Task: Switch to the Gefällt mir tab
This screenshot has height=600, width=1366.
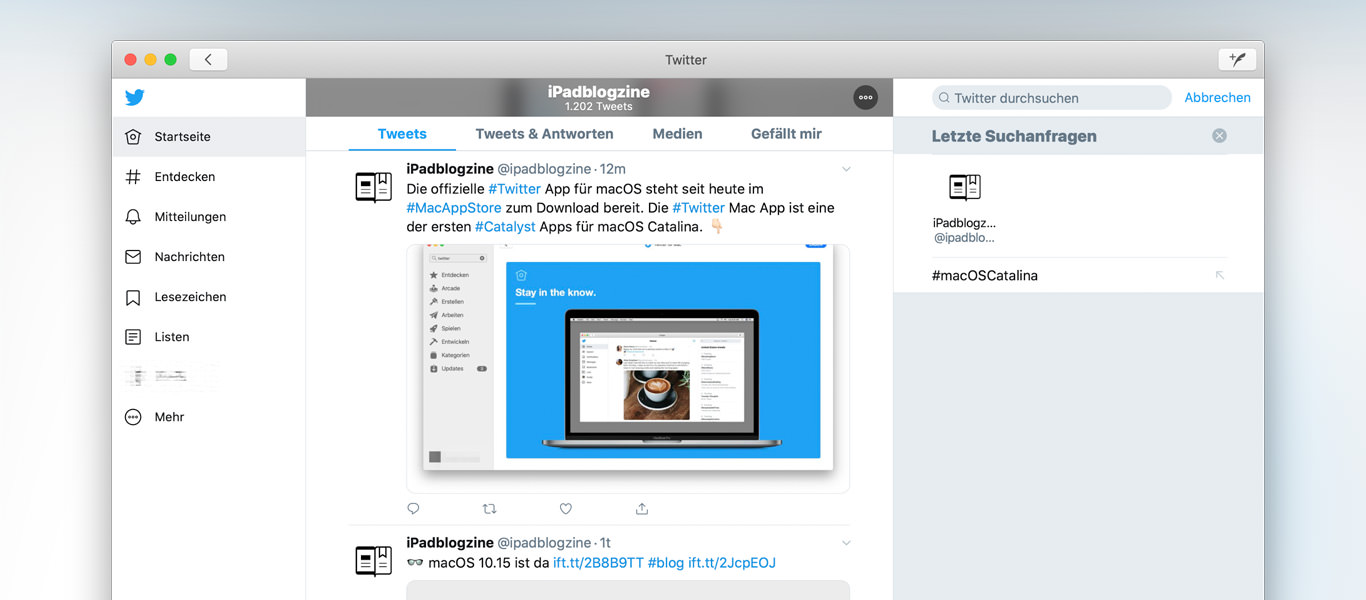Action: point(786,134)
